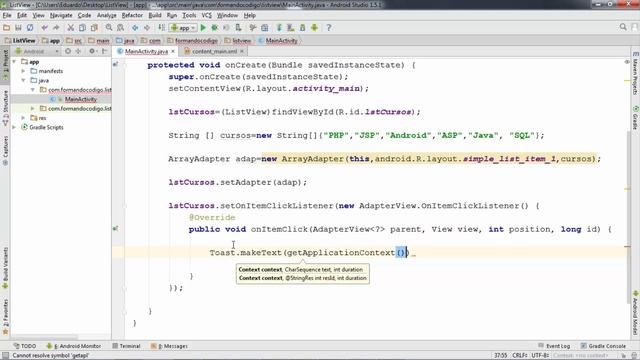Run the app with green play button
Image resolution: width=640 pixels, height=360 pixels.
pos(203,28)
